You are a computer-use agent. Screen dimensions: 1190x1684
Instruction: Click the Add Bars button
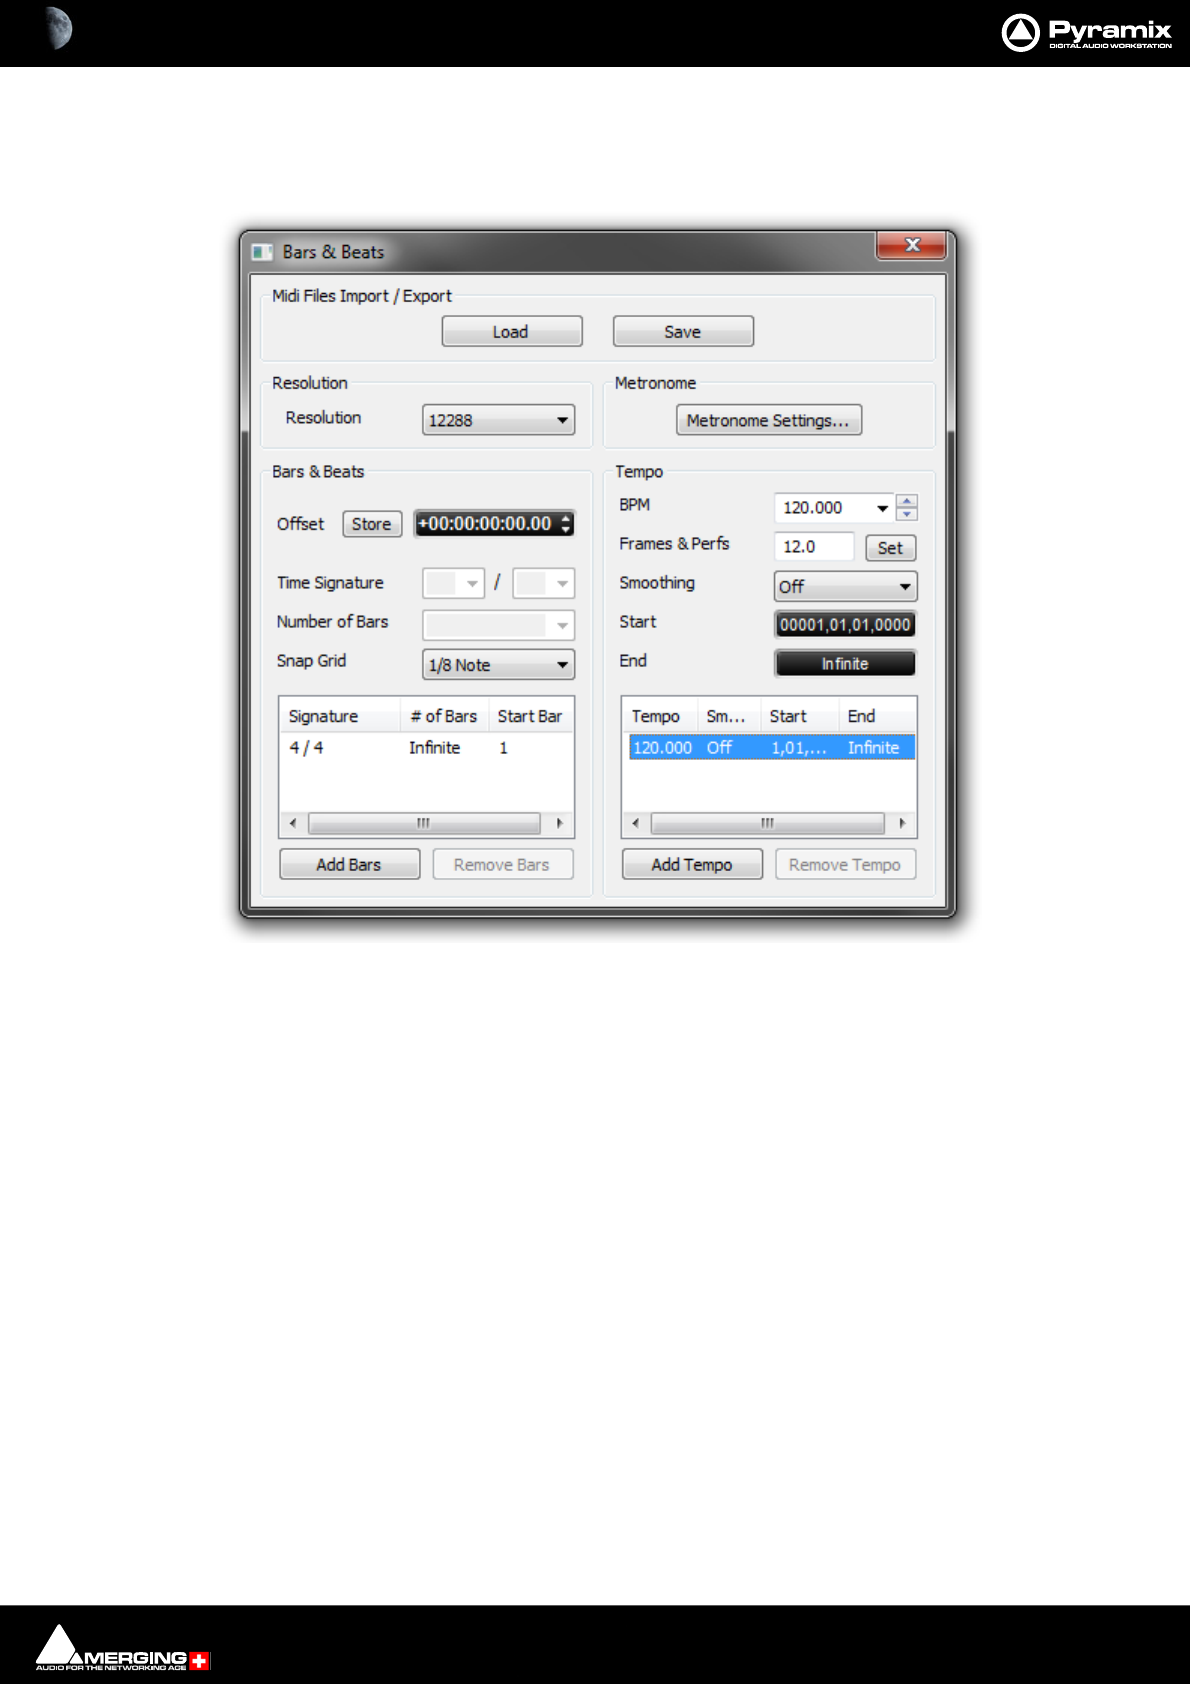[350, 864]
